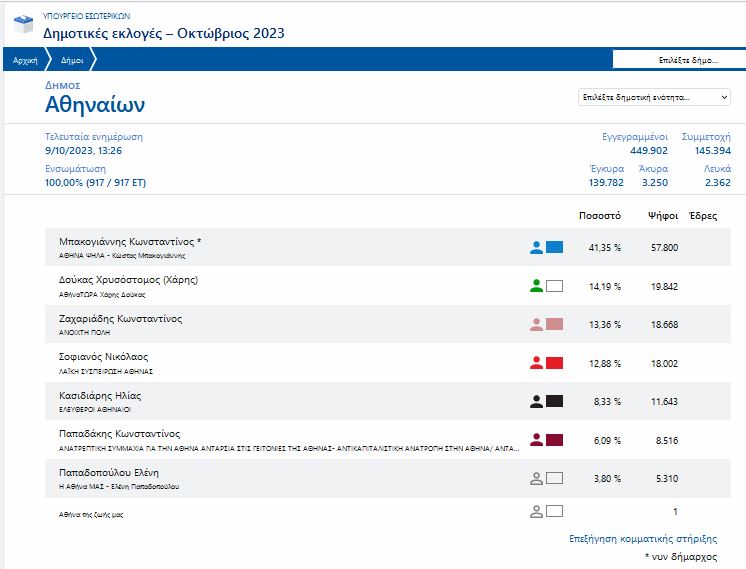The width and height of the screenshot is (746, 569).
Task: Click maroon person icon for Παπαδάκης
Action: coord(536,439)
